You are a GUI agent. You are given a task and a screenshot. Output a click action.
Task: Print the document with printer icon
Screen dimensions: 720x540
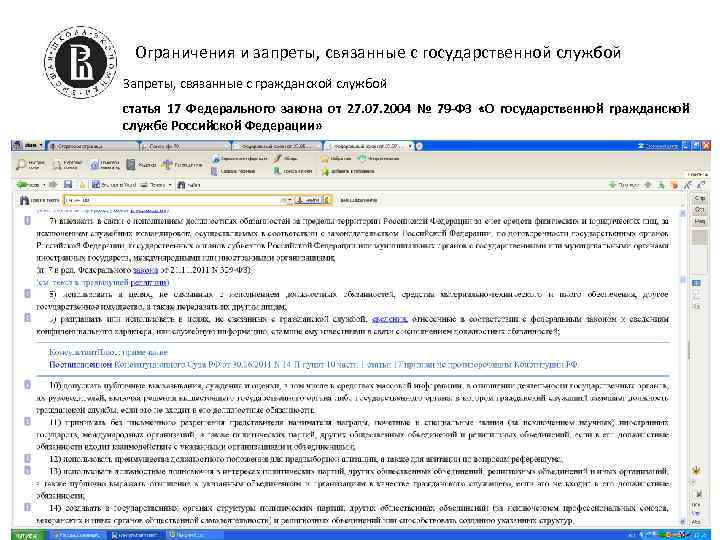click(153, 185)
